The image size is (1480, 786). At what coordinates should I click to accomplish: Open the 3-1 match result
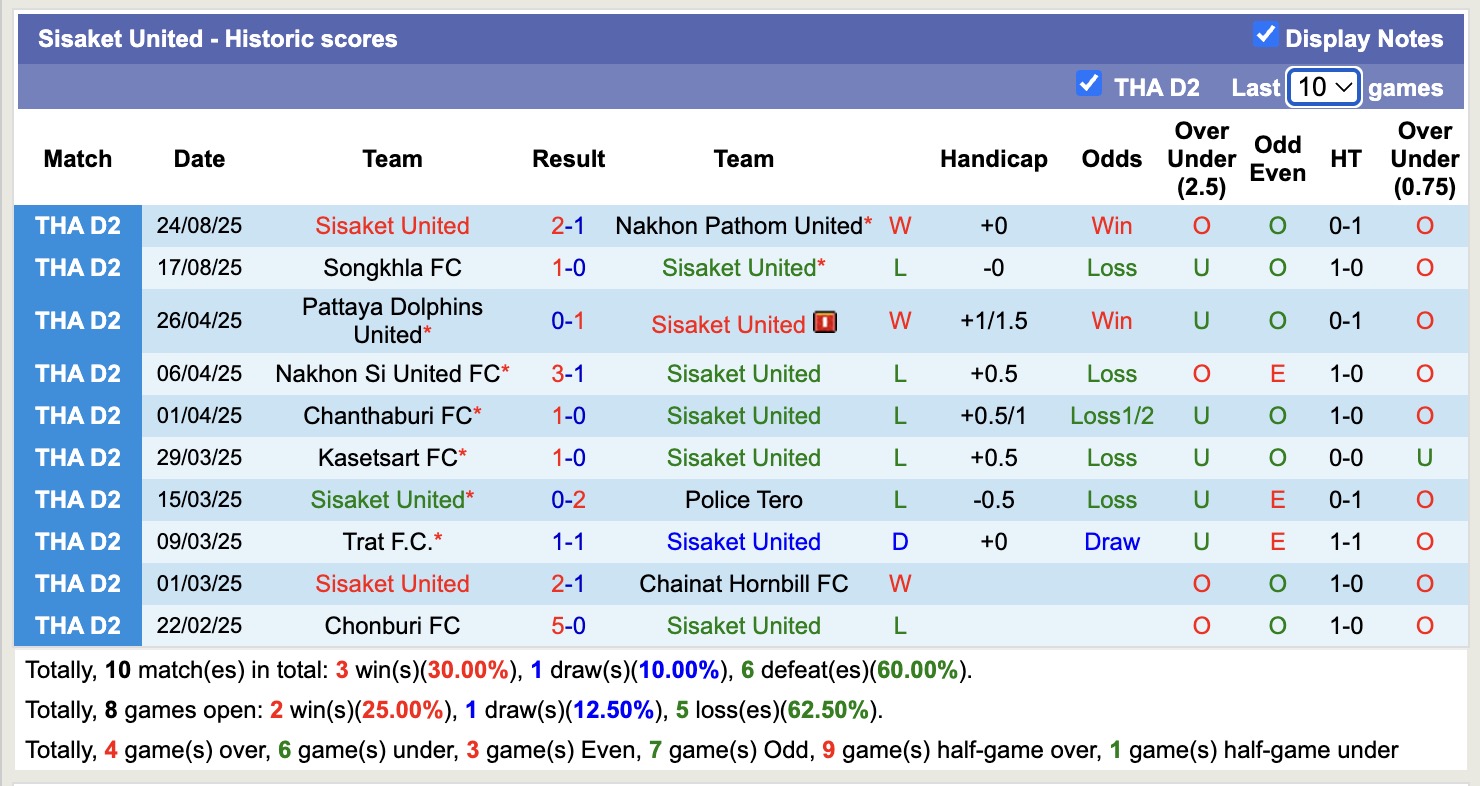coord(568,374)
